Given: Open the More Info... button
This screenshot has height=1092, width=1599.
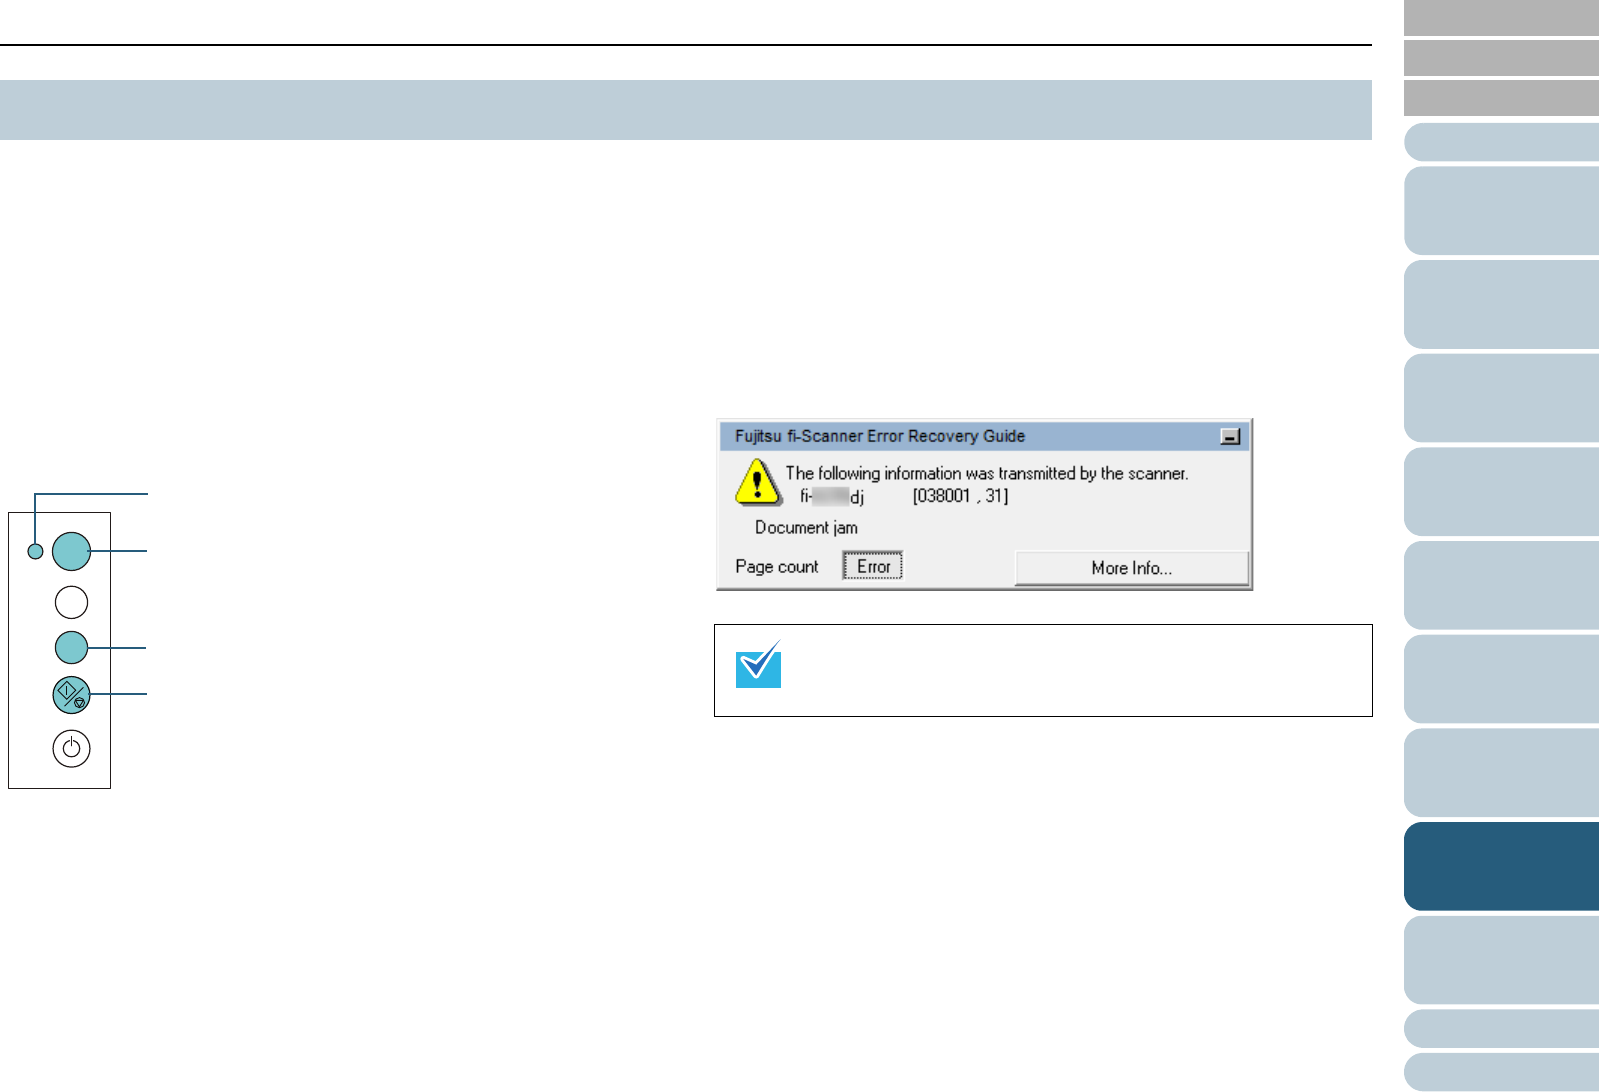Looking at the screenshot, I should (1131, 567).
